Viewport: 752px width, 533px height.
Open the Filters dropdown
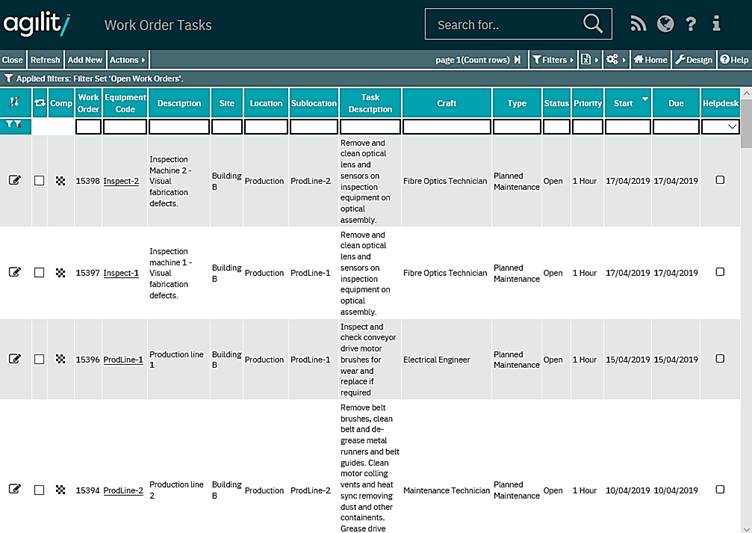(x=552, y=60)
